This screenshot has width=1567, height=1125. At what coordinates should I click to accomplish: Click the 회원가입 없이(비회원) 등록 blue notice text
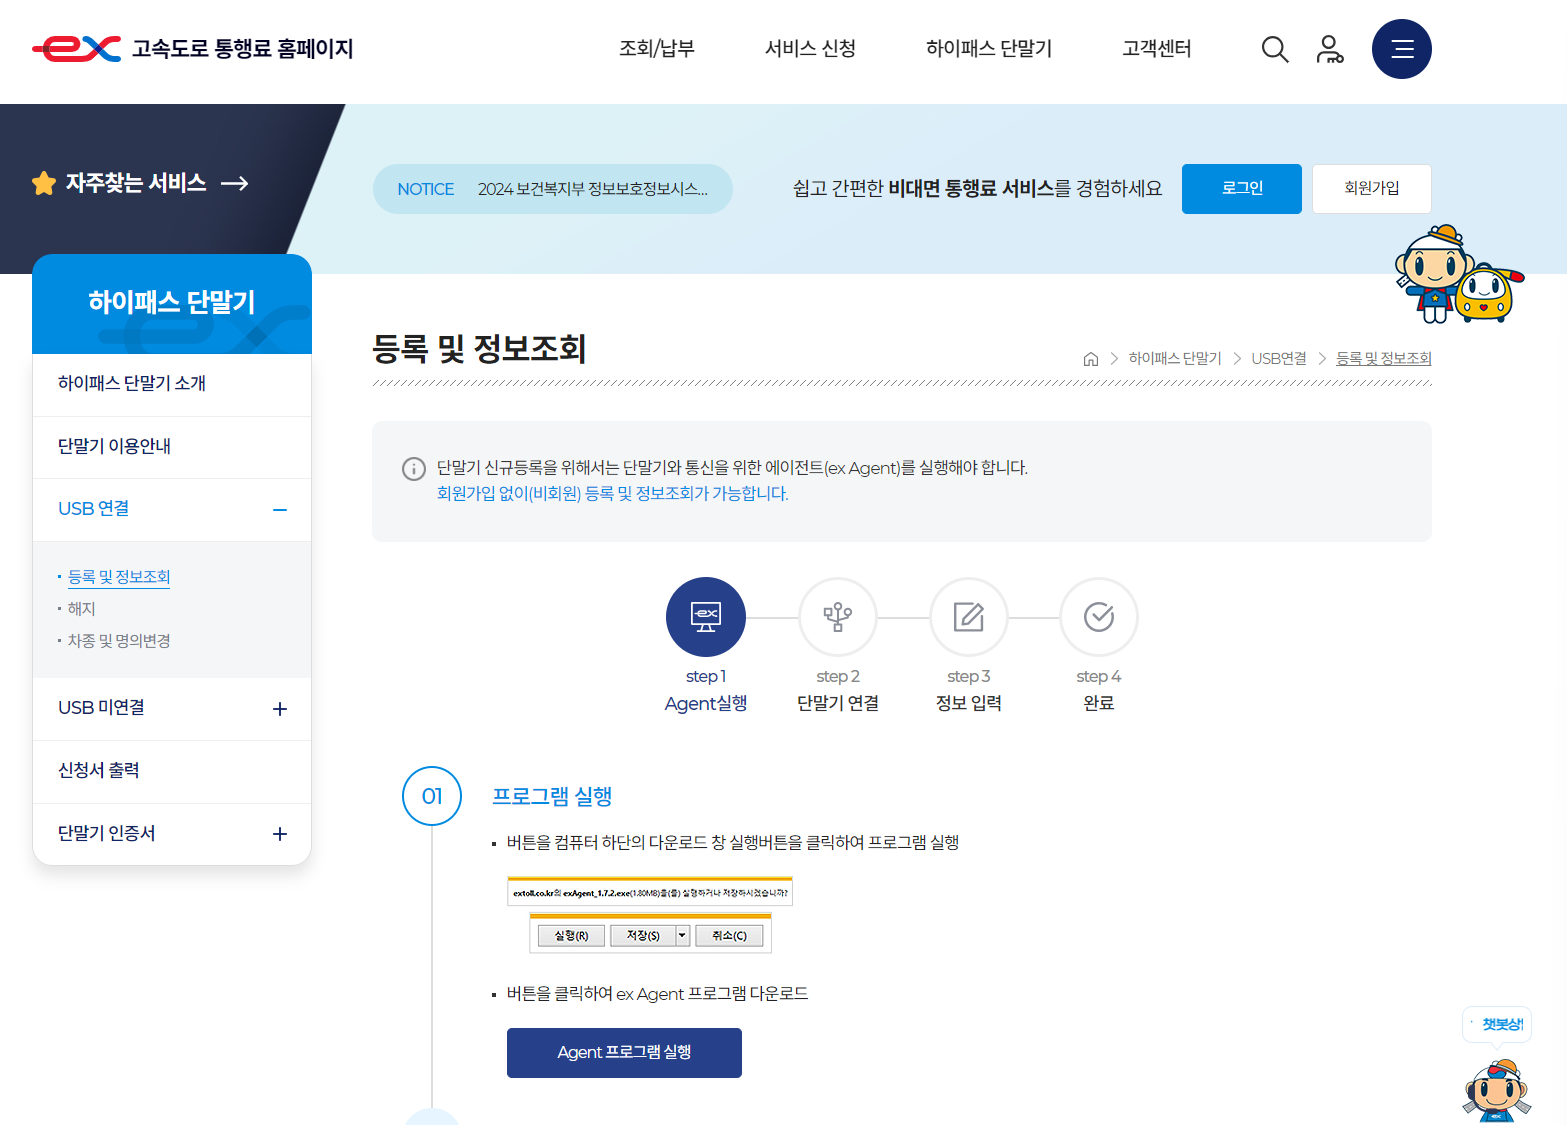(x=612, y=494)
